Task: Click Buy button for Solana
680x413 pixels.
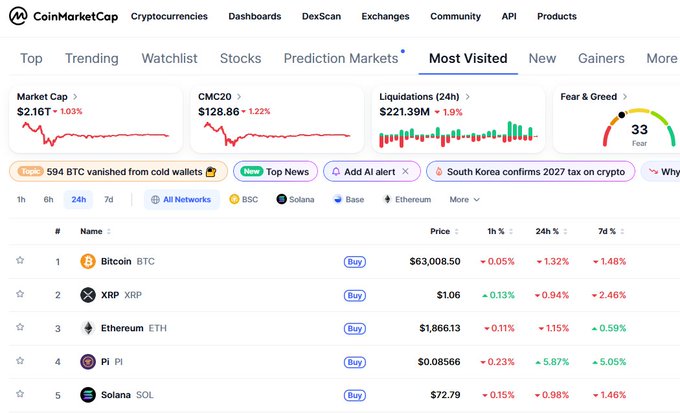Action: tap(355, 396)
